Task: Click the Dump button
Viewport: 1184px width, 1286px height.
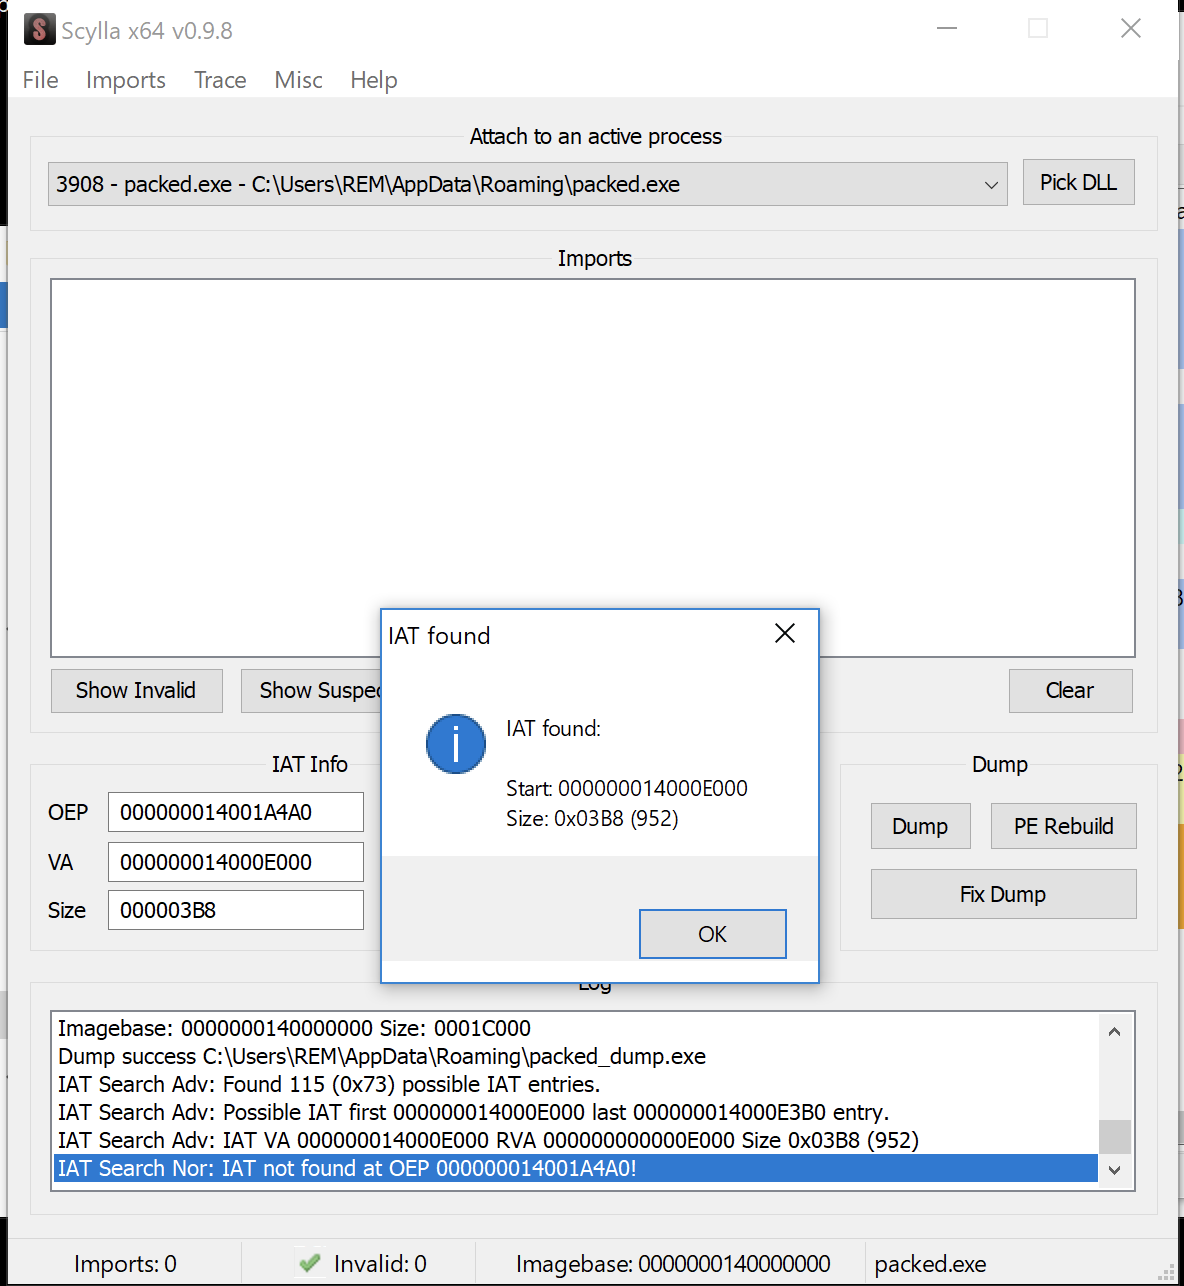Action: [x=920, y=826]
